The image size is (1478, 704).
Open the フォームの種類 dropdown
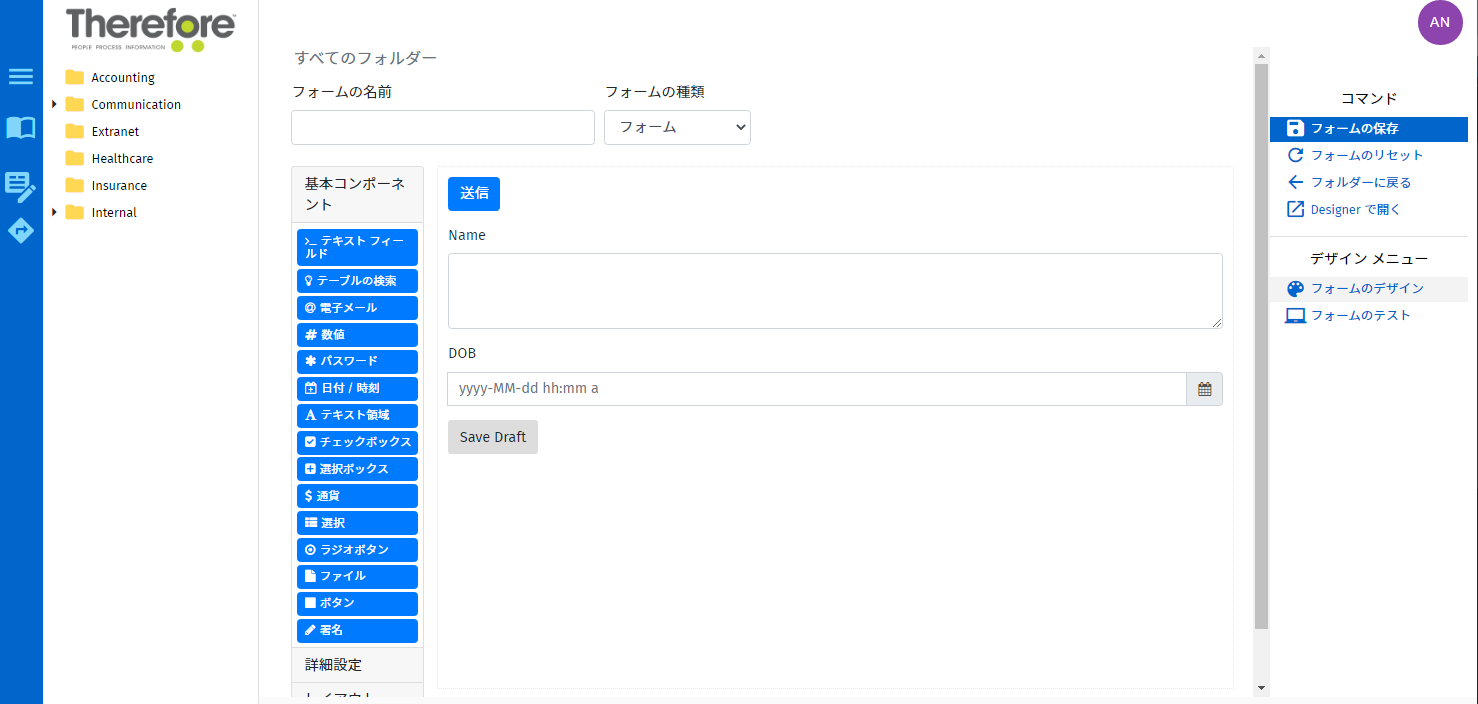(677, 127)
